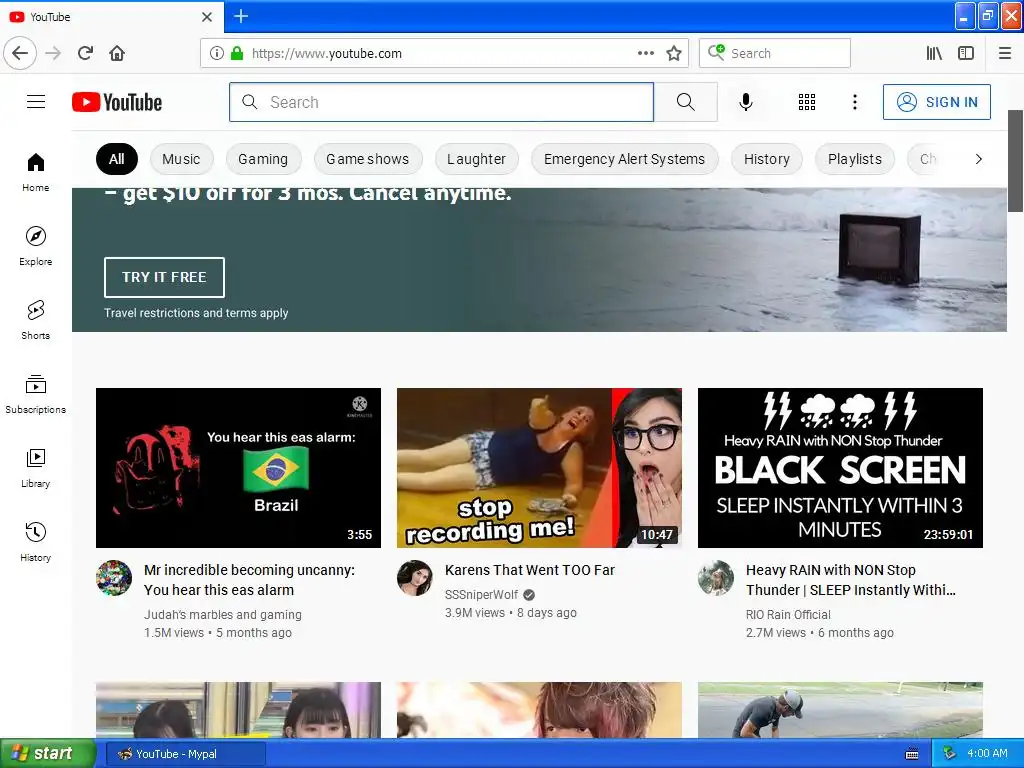Reload the page with the refresh icon

85,53
